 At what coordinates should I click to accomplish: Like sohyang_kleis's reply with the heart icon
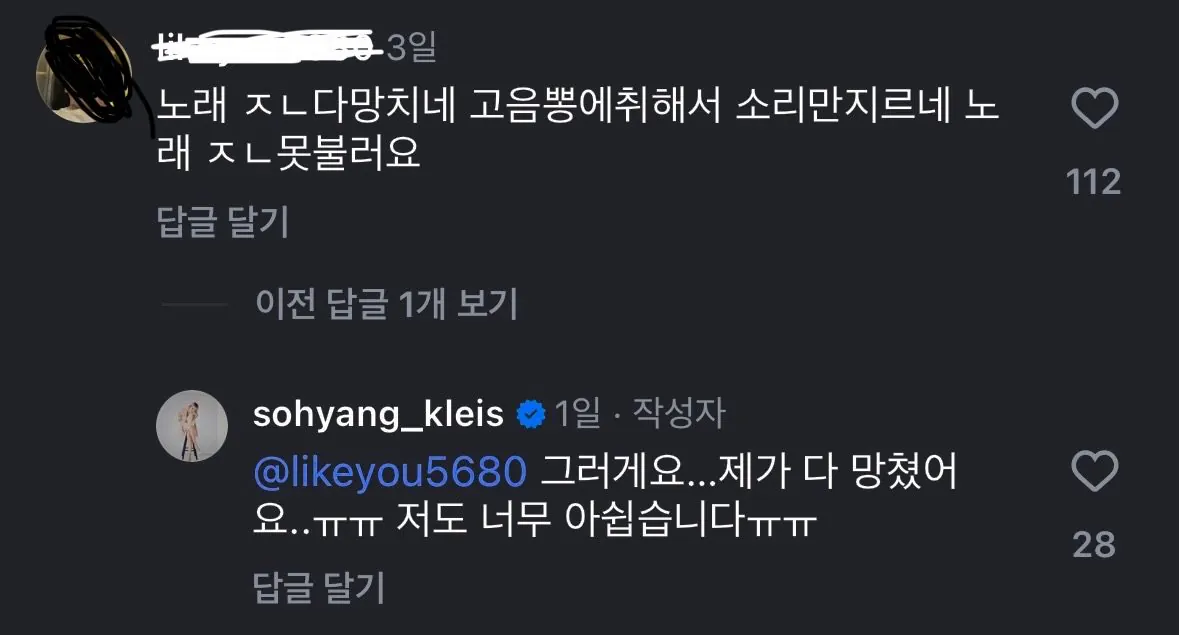1093,471
